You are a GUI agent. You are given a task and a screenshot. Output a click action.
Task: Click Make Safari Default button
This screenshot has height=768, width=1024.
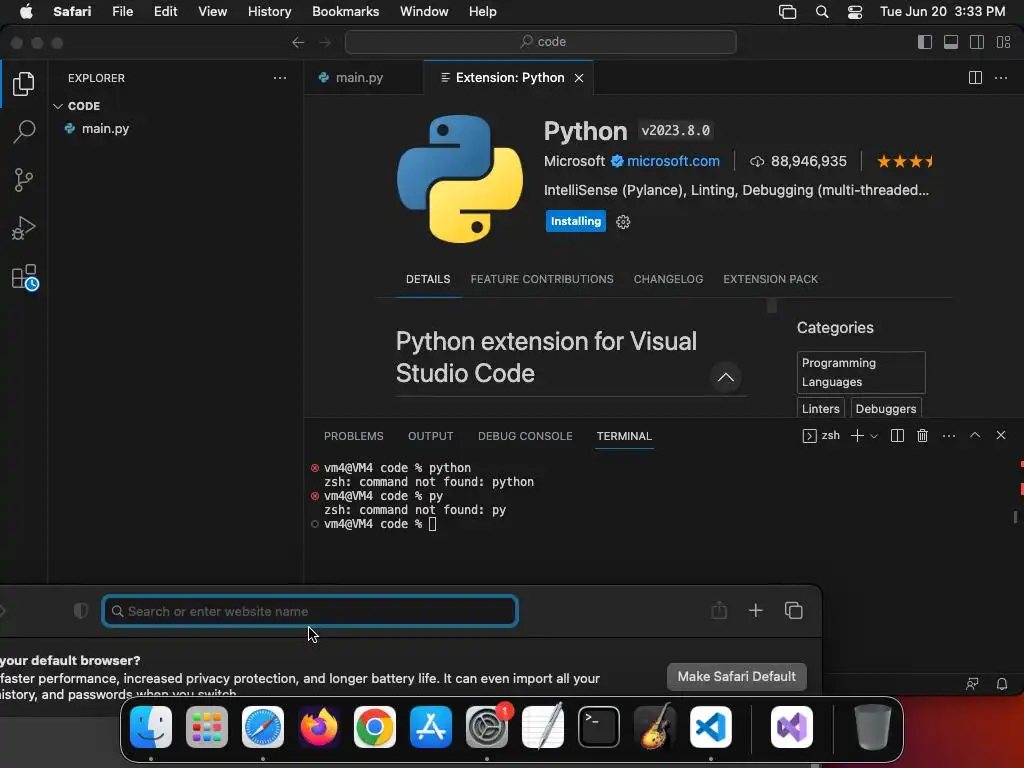pyautogui.click(x=737, y=677)
